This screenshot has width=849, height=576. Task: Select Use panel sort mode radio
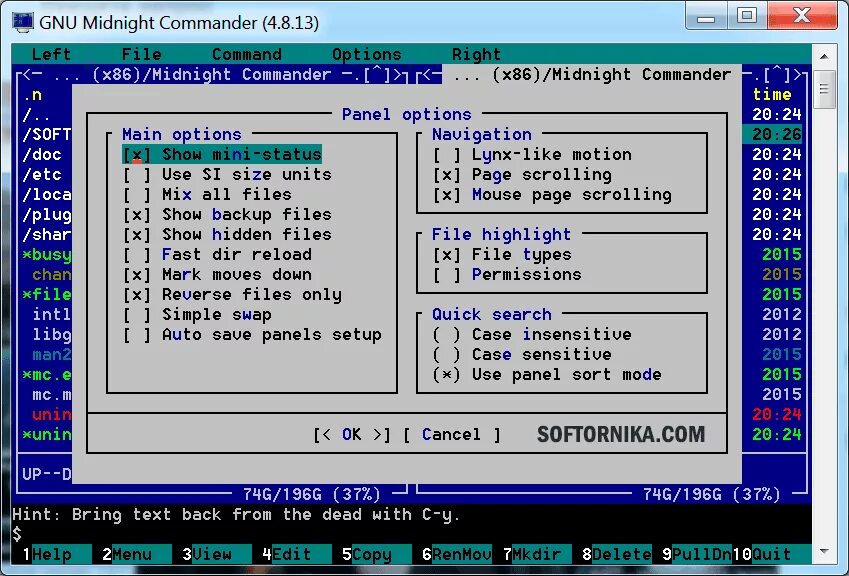pos(547,375)
